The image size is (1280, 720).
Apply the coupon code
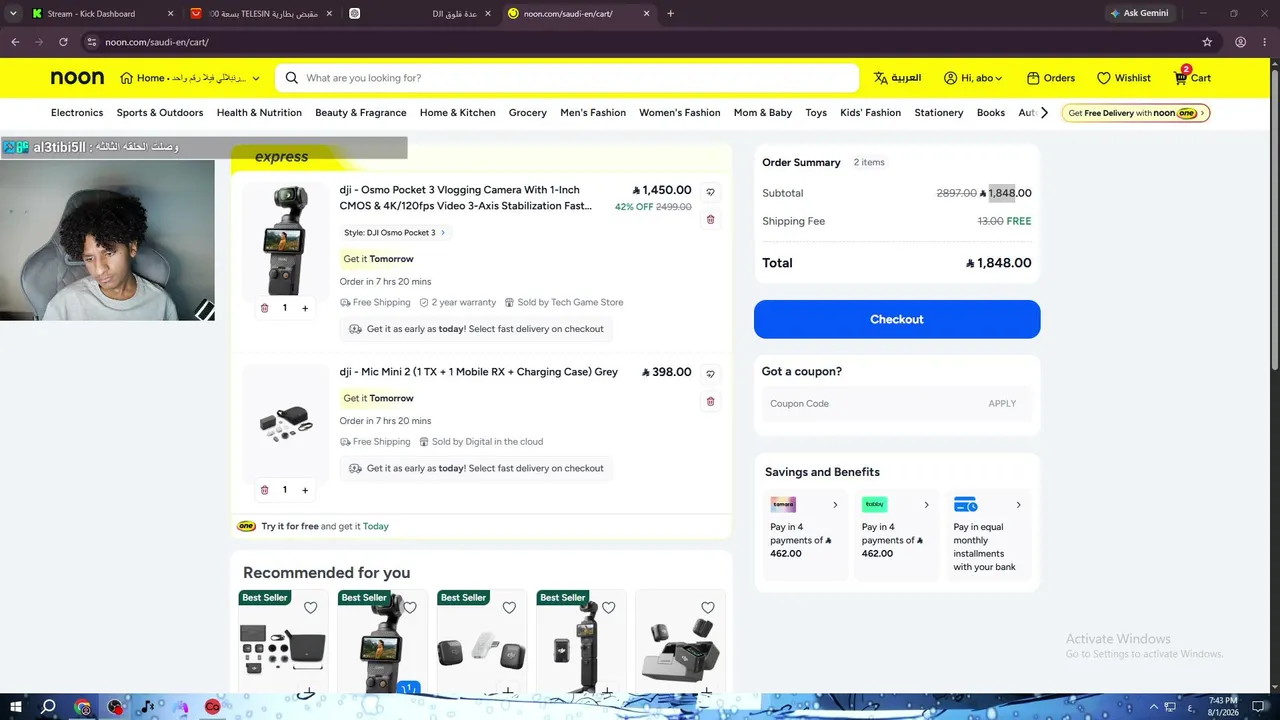click(1002, 404)
